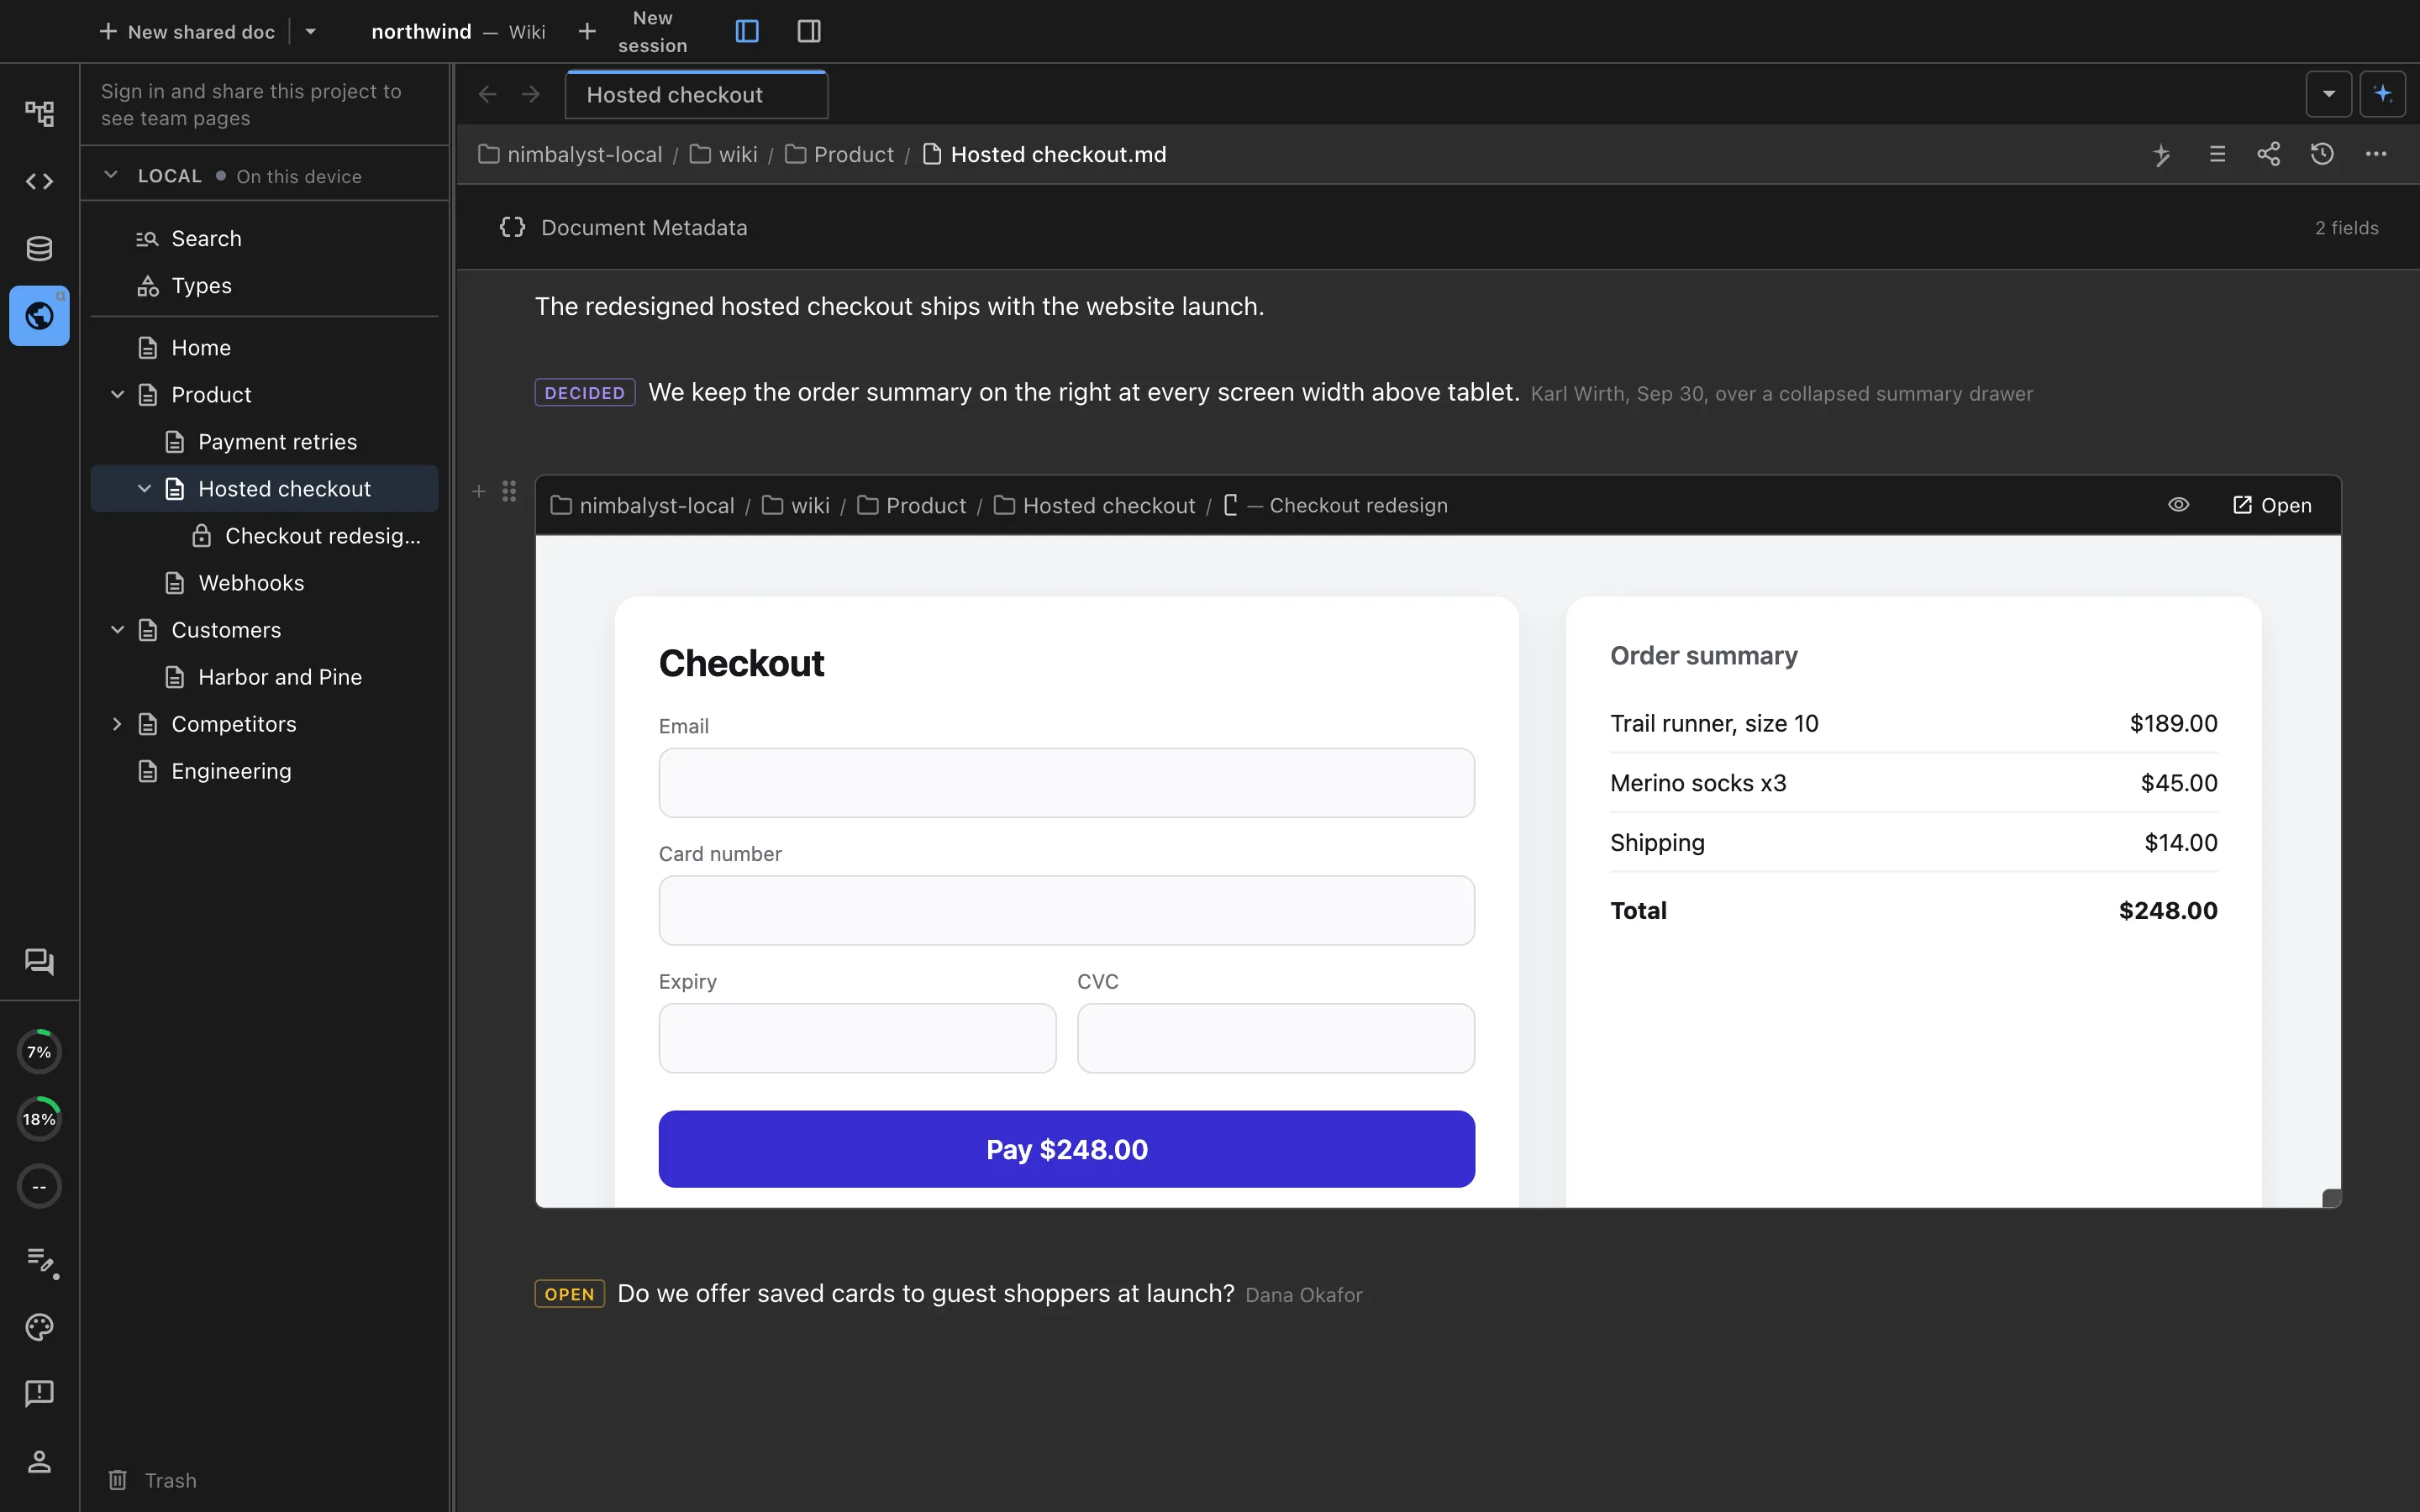Open the user account icon

[x=39, y=1461]
